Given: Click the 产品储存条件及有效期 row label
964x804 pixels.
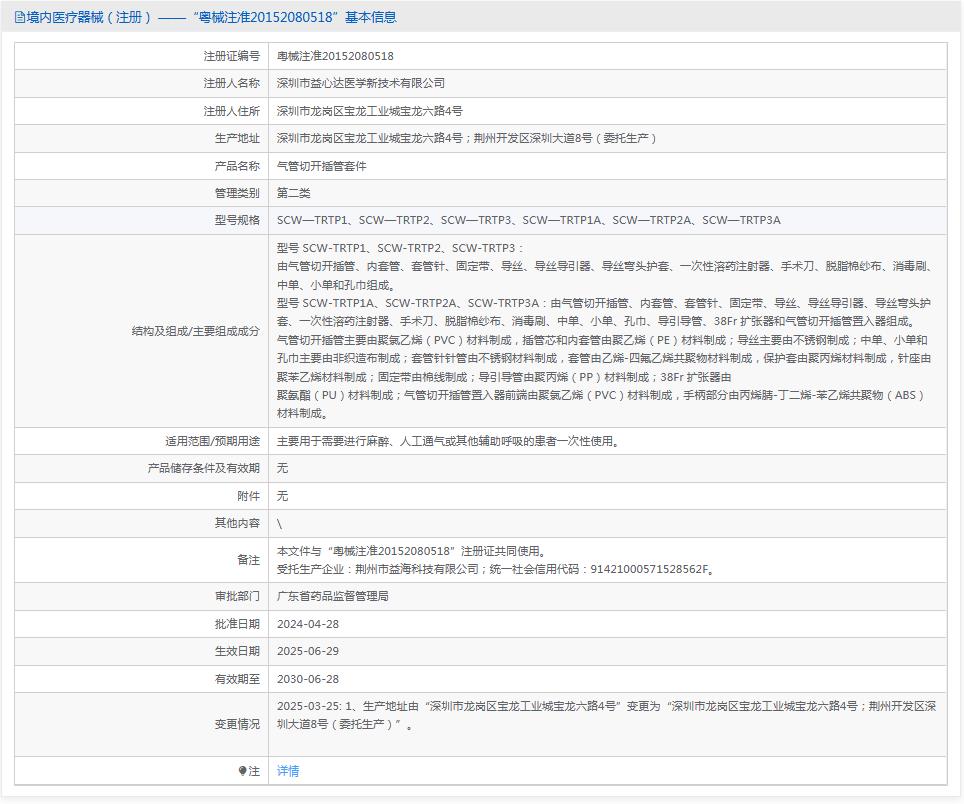Looking at the screenshot, I should click(x=203, y=468).
